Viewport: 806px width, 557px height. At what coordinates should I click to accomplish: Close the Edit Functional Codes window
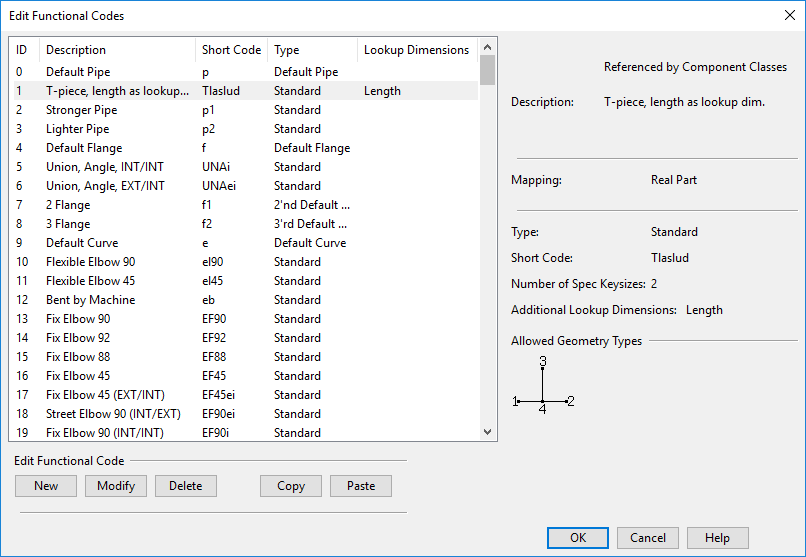click(x=787, y=16)
